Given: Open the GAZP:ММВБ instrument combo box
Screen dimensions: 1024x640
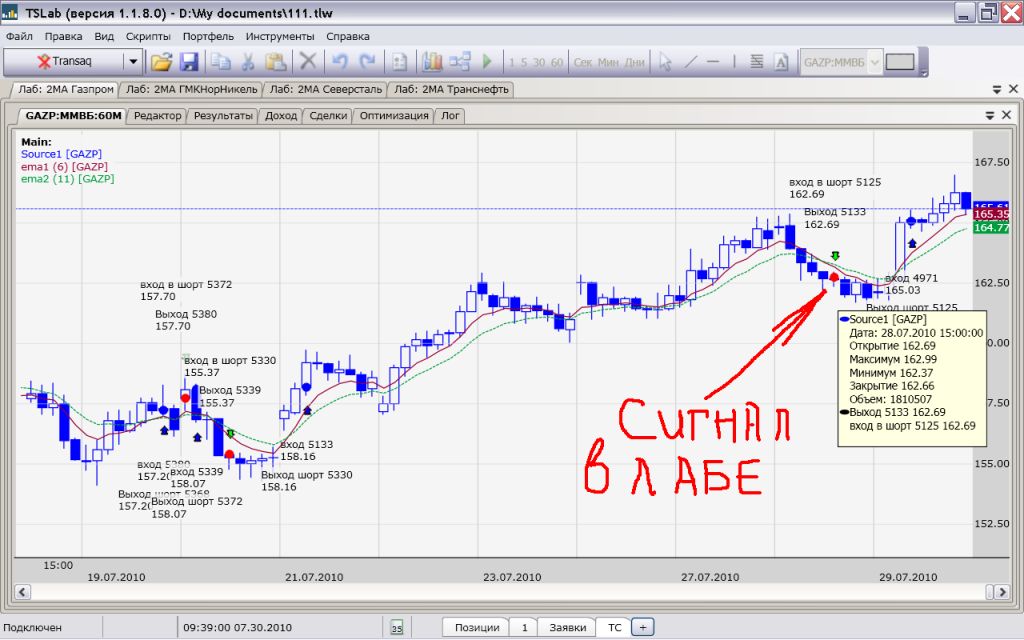Looking at the screenshot, I should (x=841, y=63).
